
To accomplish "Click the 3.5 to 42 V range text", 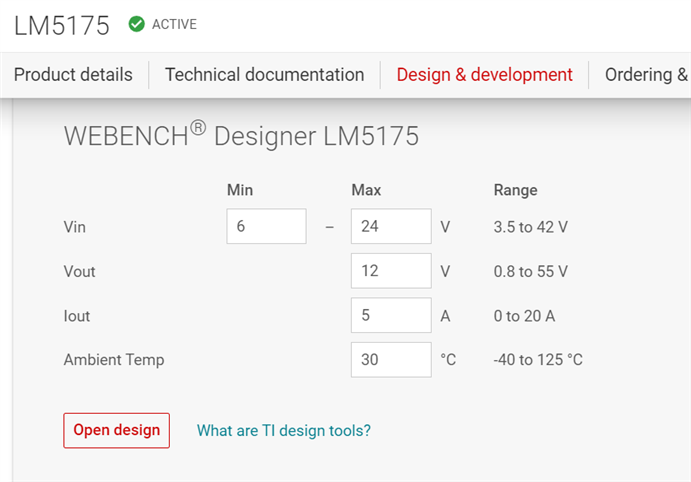I will click(530, 227).
